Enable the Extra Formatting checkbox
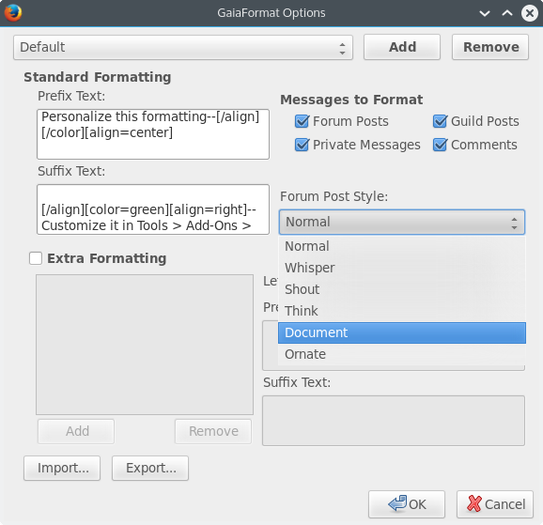This screenshot has width=543, height=525. point(36,258)
